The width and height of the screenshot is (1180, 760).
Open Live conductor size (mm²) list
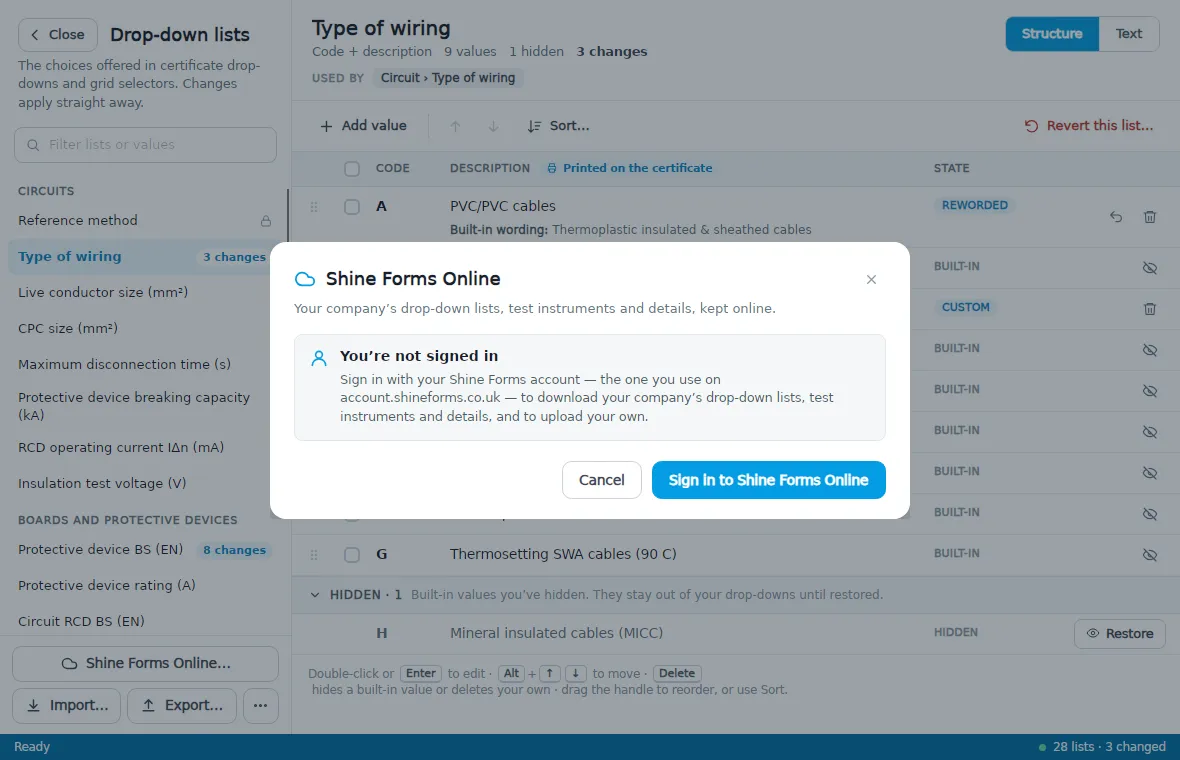click(x=144, y=292)
